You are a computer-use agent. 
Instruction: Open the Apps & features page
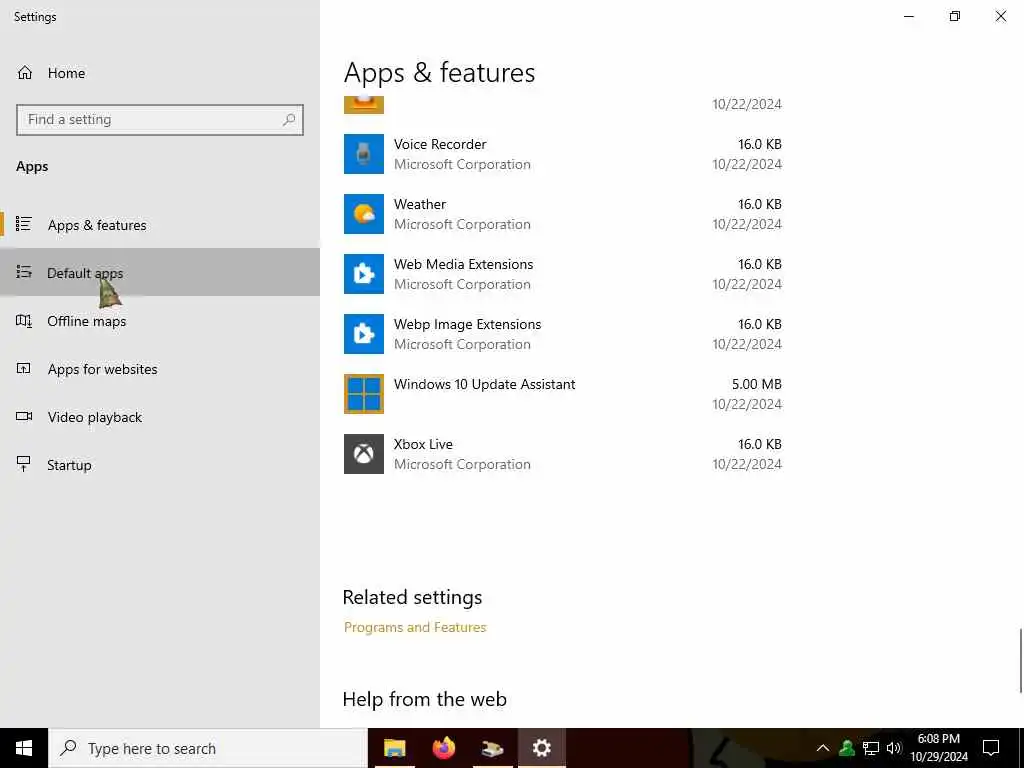160,225
